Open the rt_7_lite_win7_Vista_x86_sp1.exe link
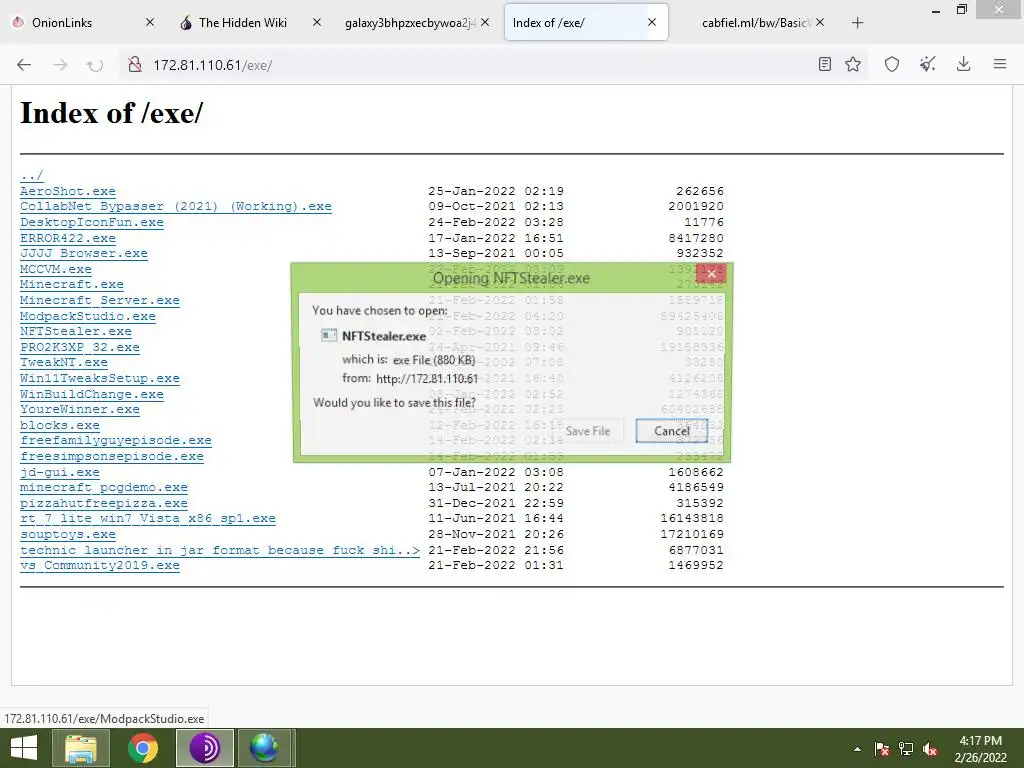1024x768 pixels. (x=148, y=519)
